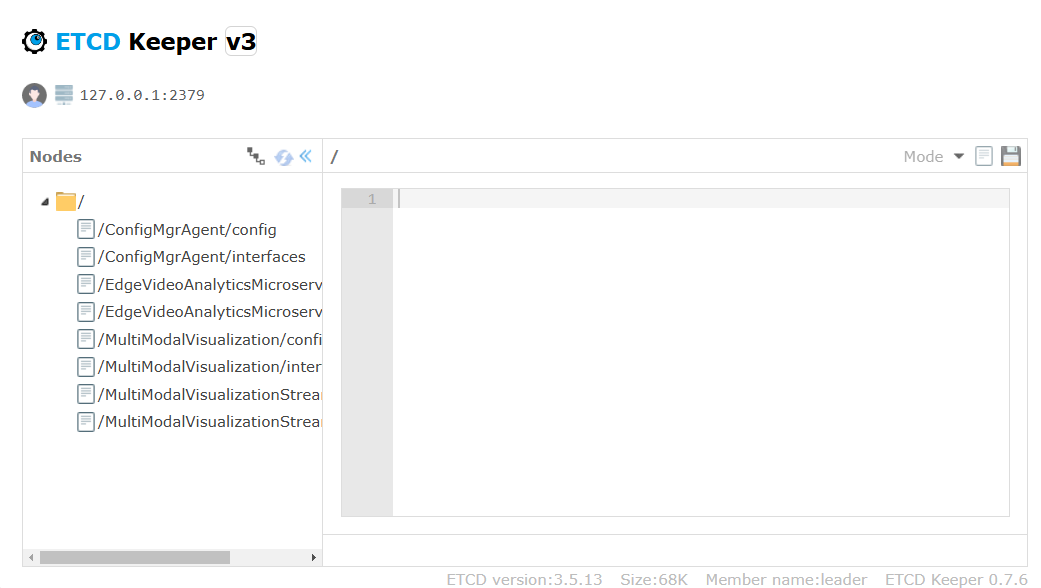This screenshot has width=1041, height=588.
Task: Click the Size:68K status text
Action: 654,579
